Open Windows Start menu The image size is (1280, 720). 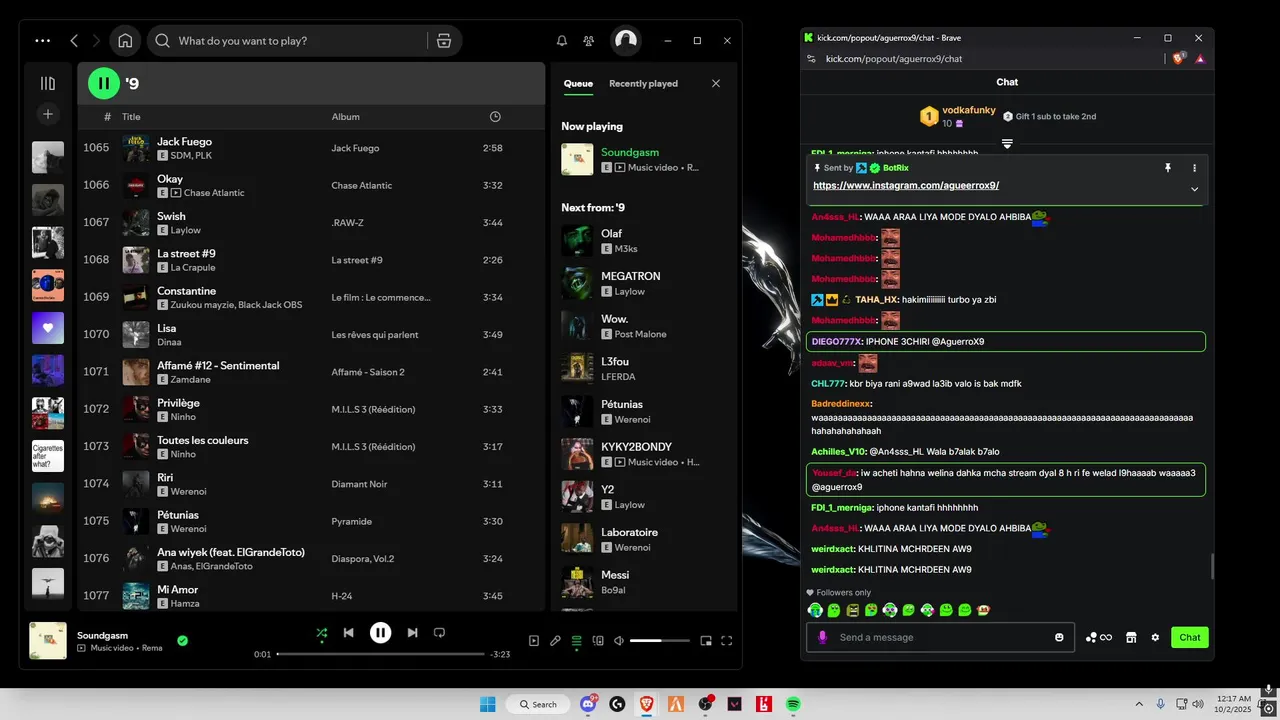coord(488,704)
